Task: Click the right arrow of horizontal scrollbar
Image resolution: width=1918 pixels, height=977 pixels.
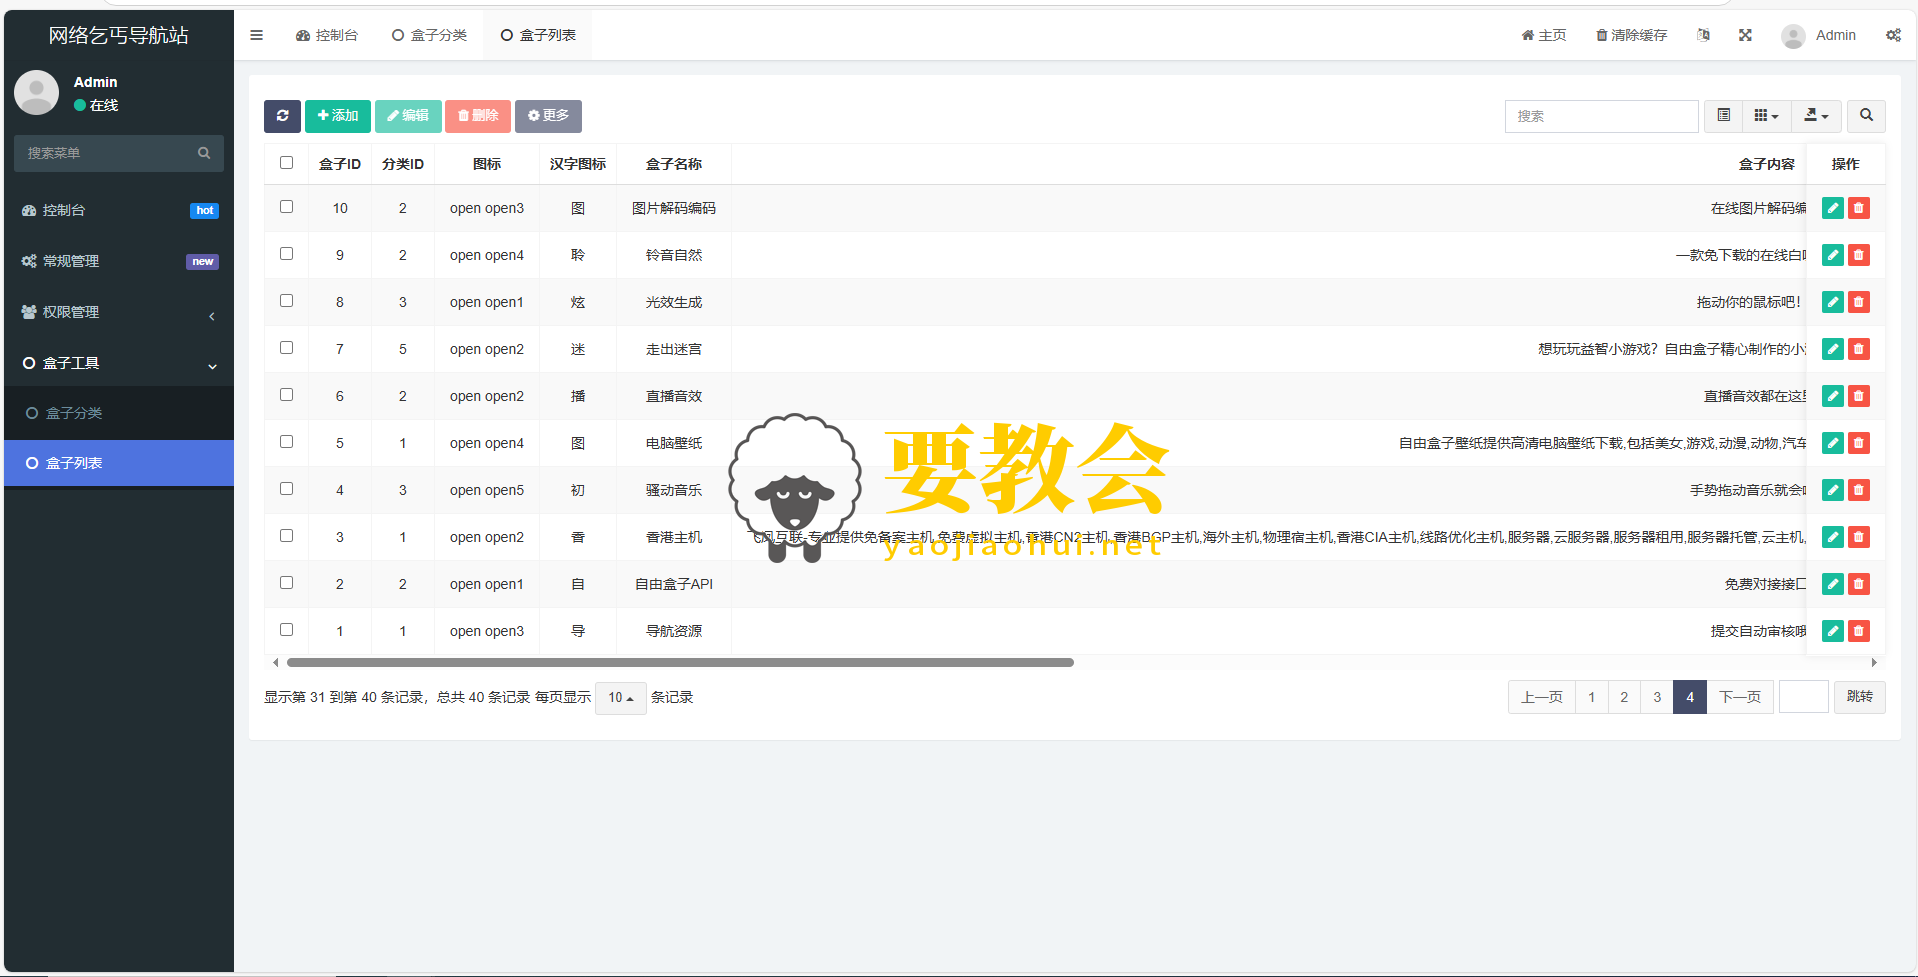Action: tap(1874, 662)
